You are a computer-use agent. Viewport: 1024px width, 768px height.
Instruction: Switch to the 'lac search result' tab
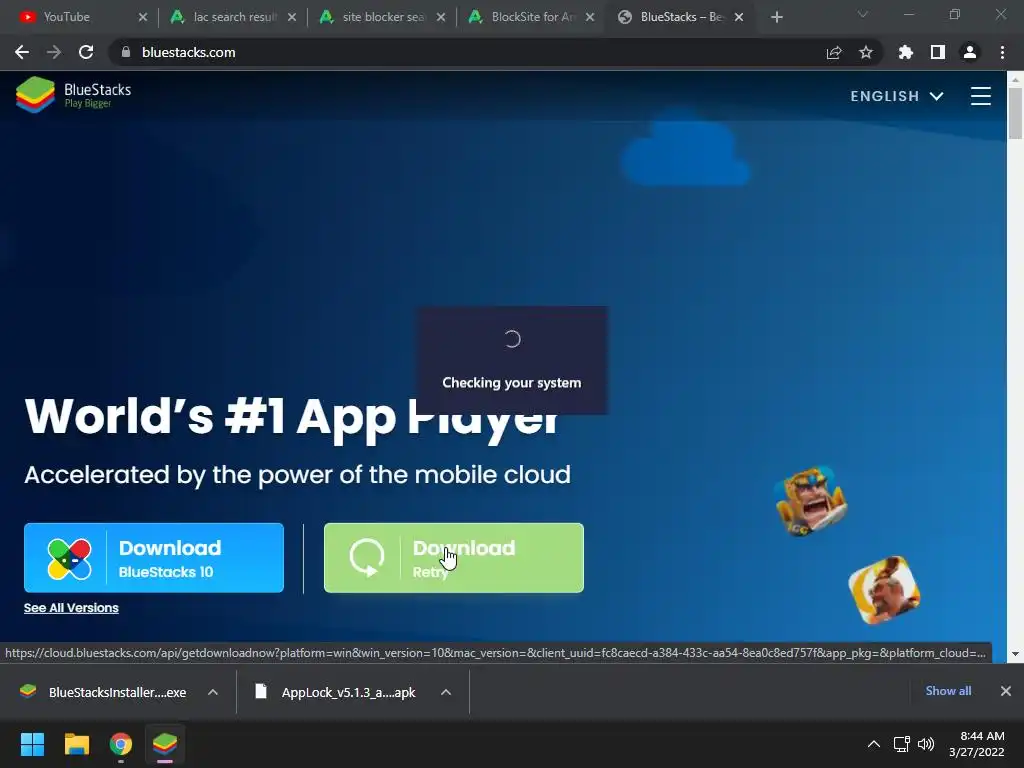pos(232,17)
